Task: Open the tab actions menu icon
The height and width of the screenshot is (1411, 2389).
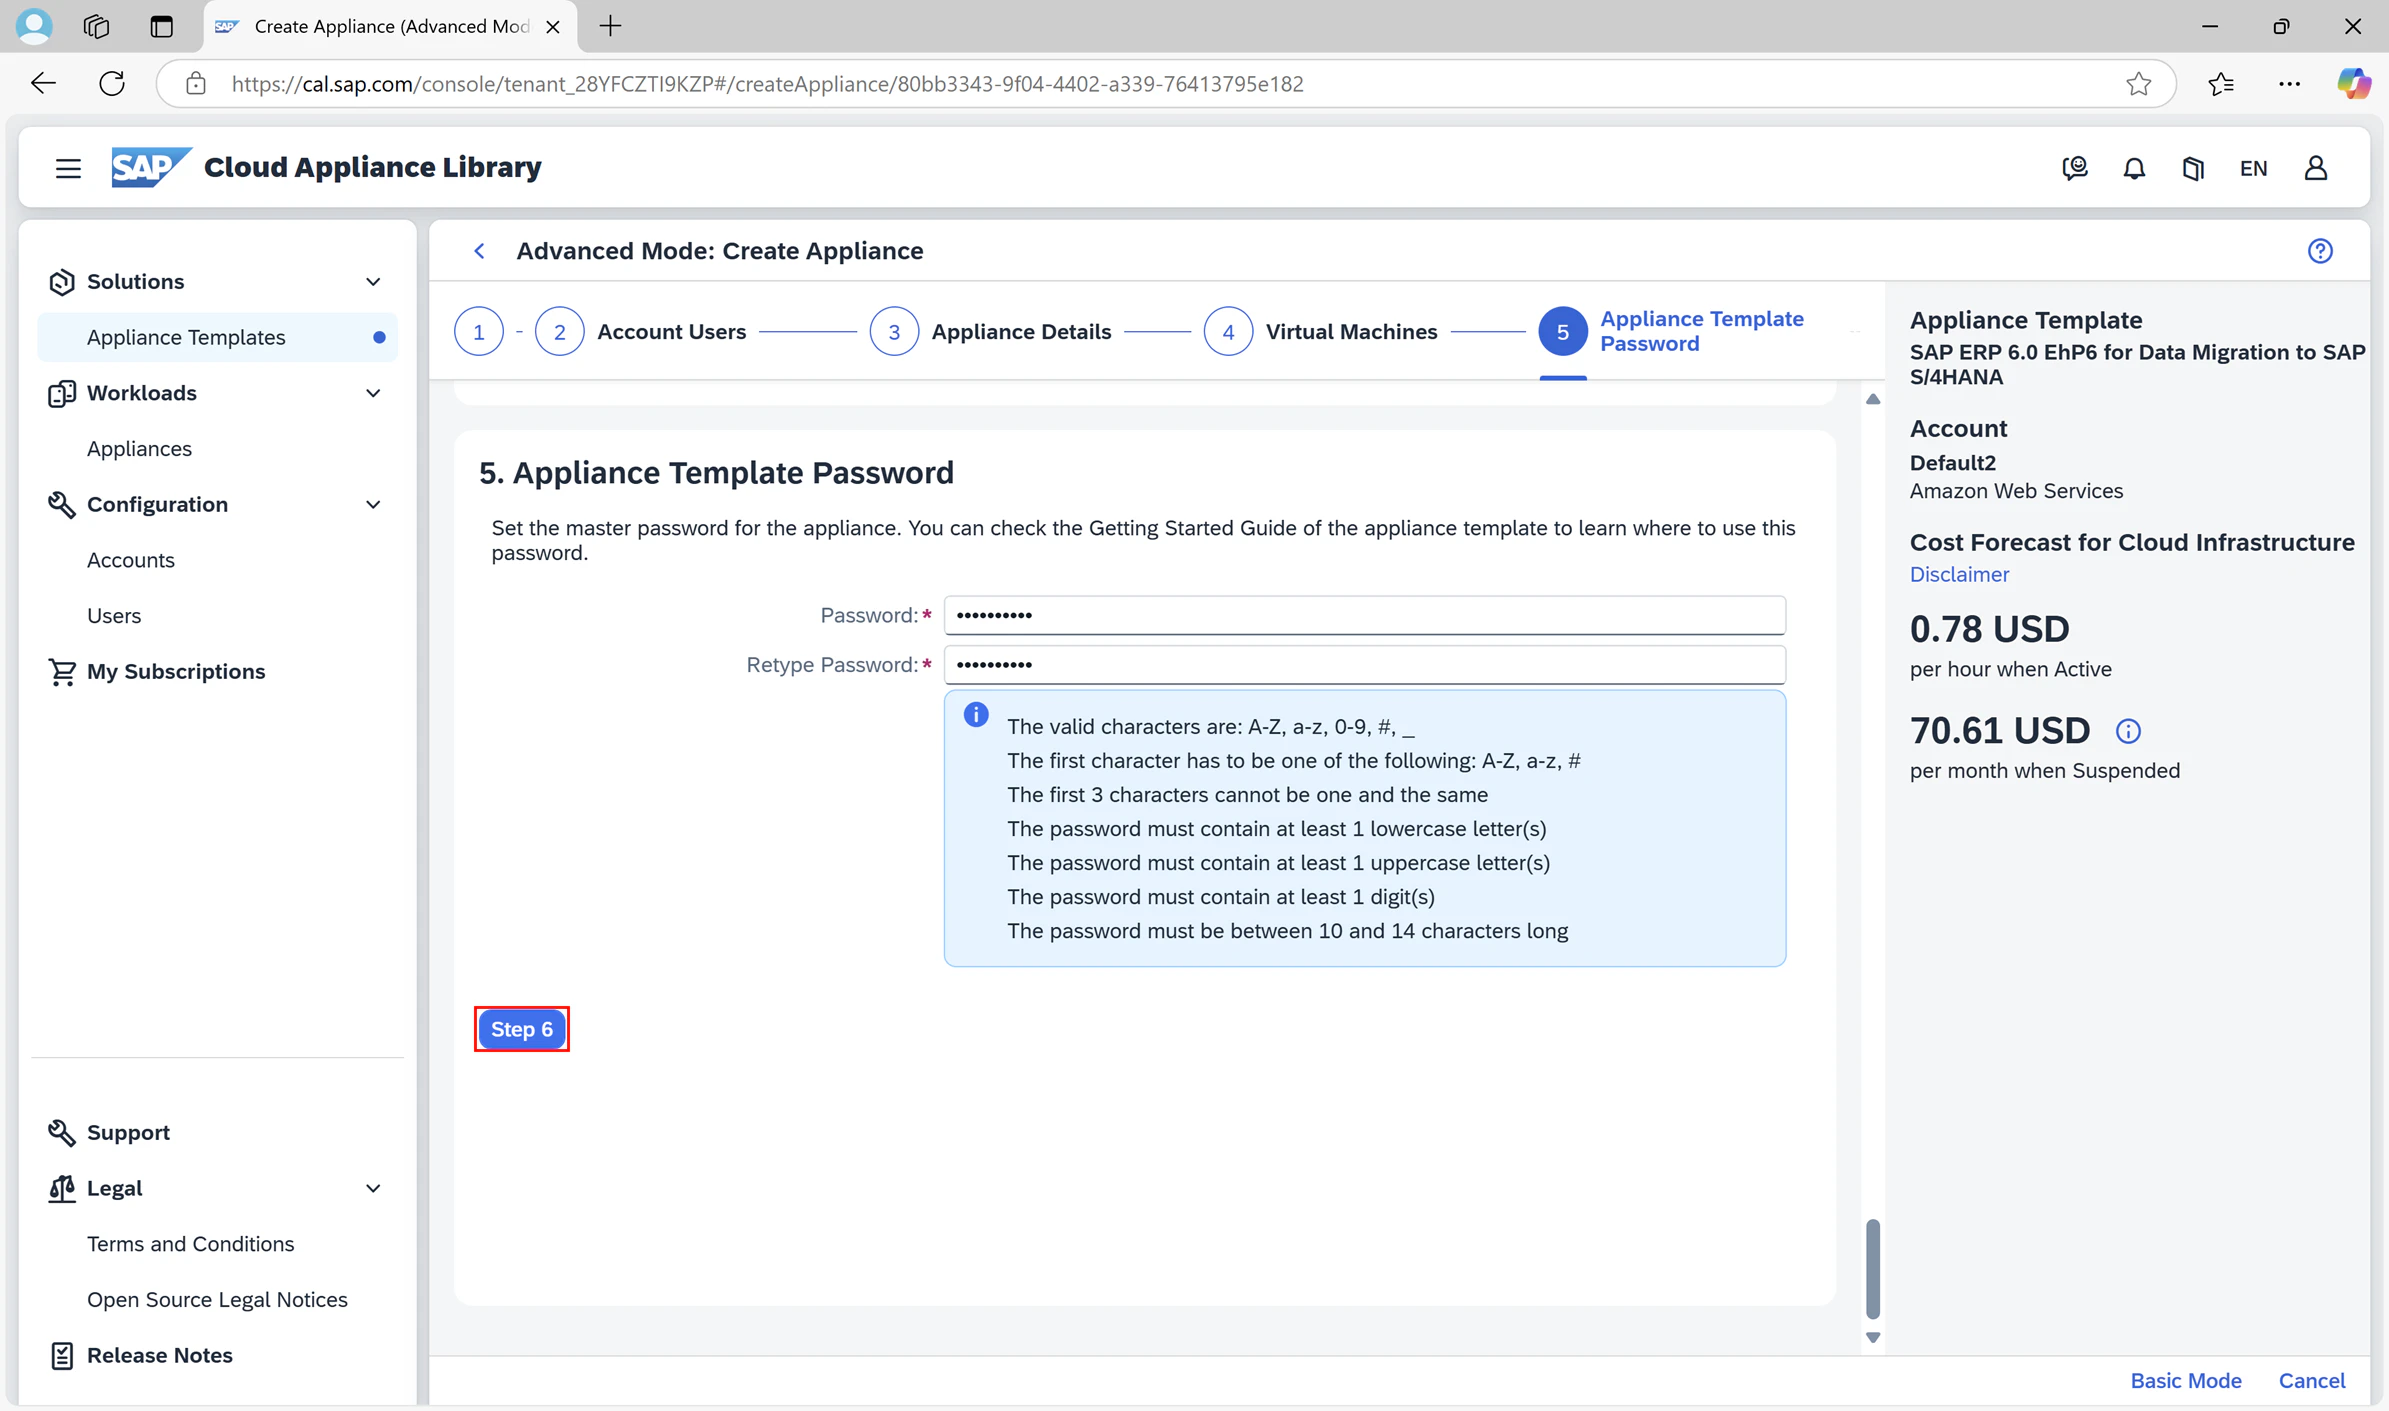Action: [161, 26]
